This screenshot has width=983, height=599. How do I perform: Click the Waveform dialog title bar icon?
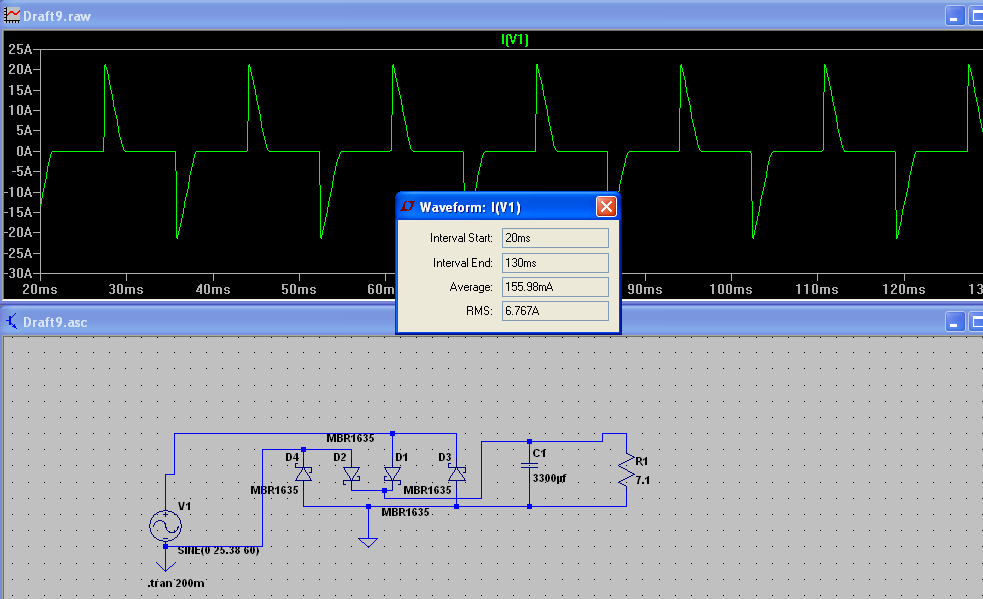tap(408, 207)
